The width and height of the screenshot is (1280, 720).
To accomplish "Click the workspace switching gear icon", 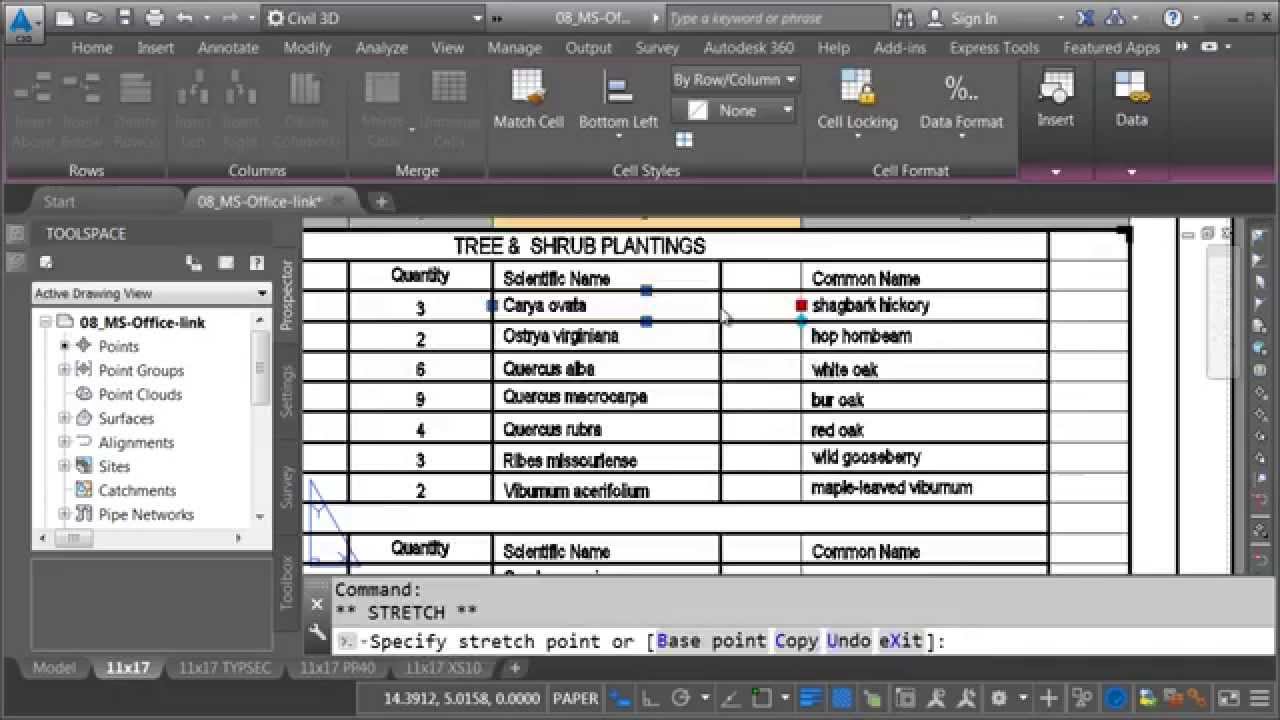I will pyautogui.click(x=997, y=698).
